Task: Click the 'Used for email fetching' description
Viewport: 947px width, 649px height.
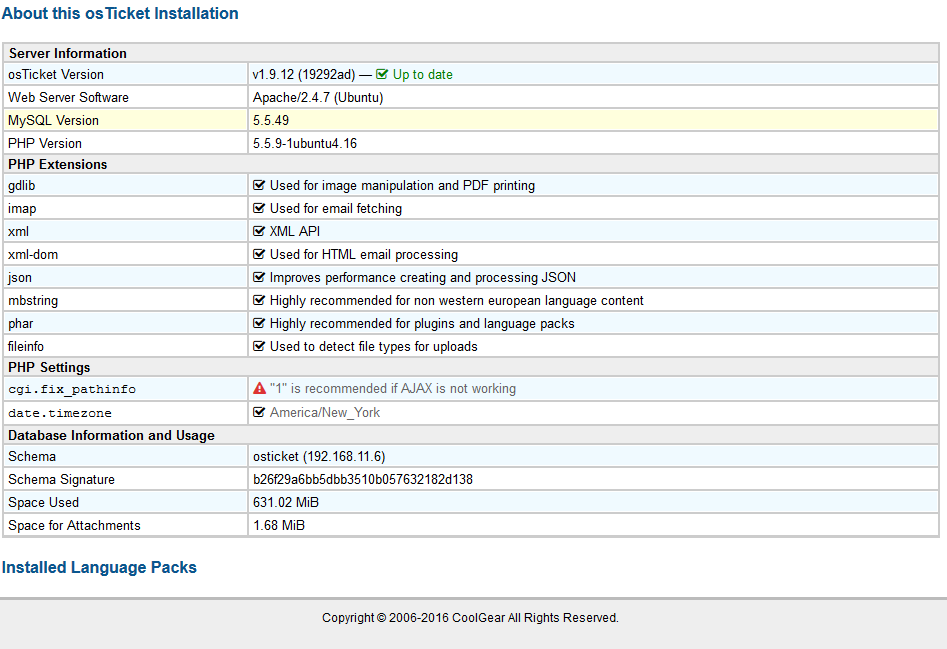Action: 336,208
